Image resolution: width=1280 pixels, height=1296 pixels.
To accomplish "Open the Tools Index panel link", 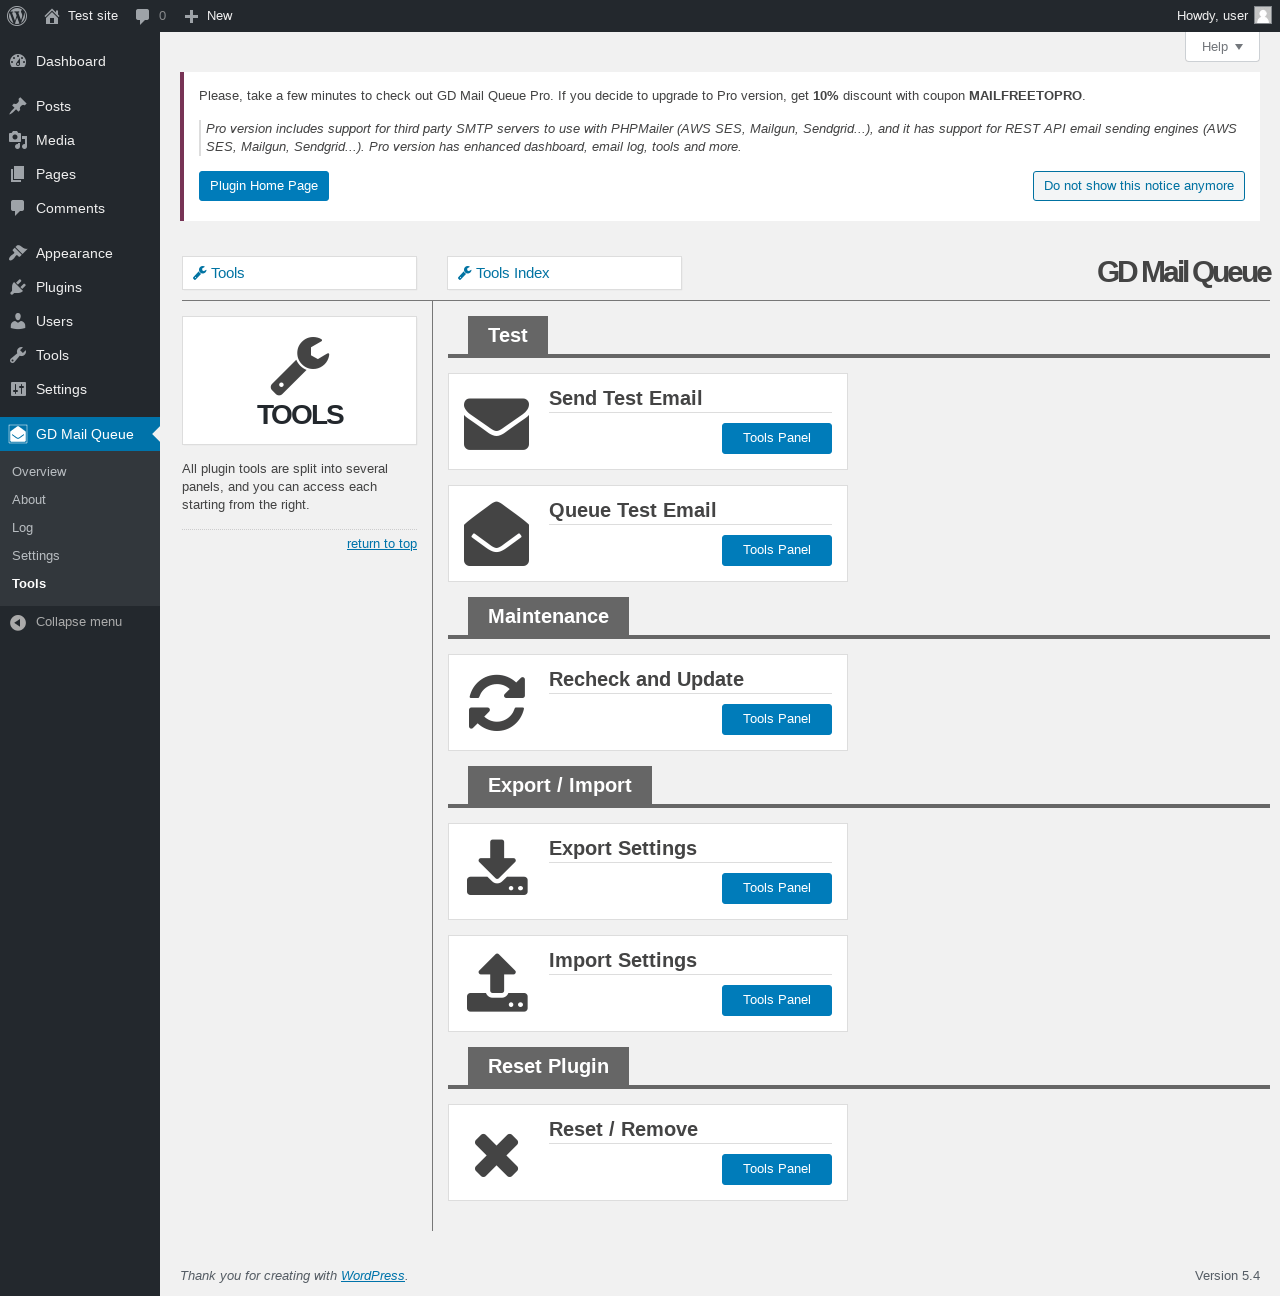I will 564,273.
